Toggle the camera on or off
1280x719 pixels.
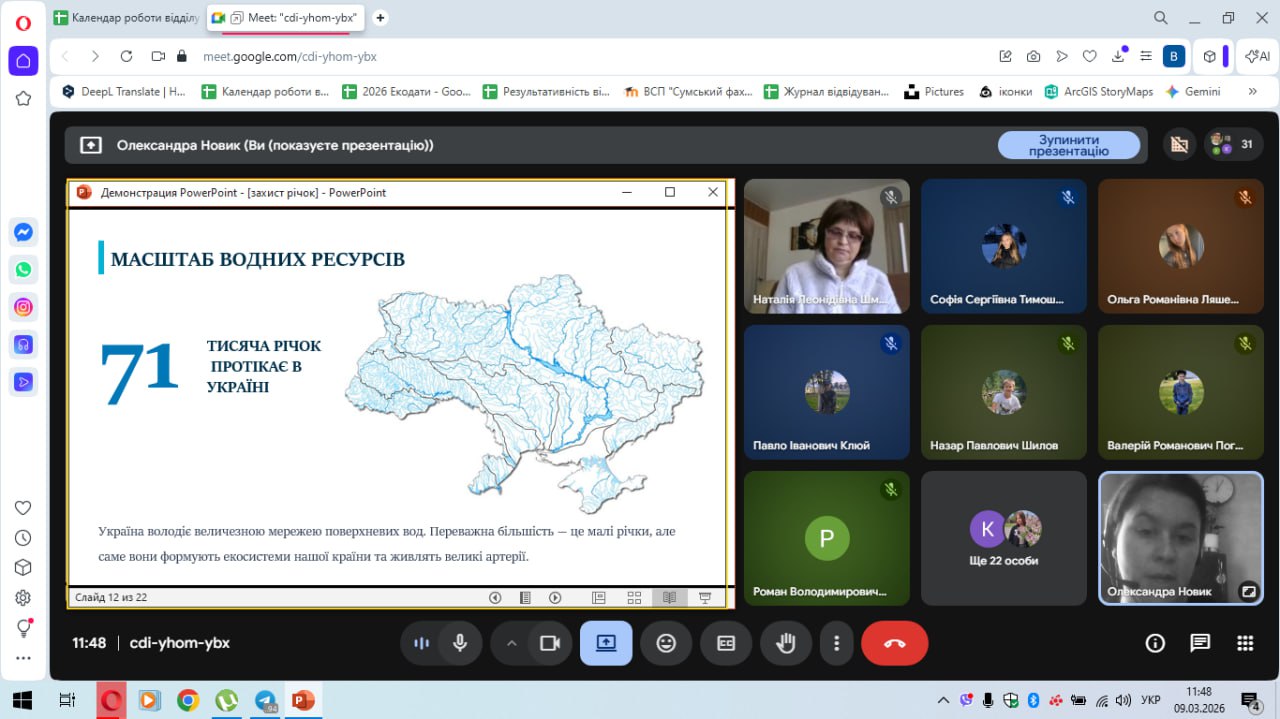549,643
